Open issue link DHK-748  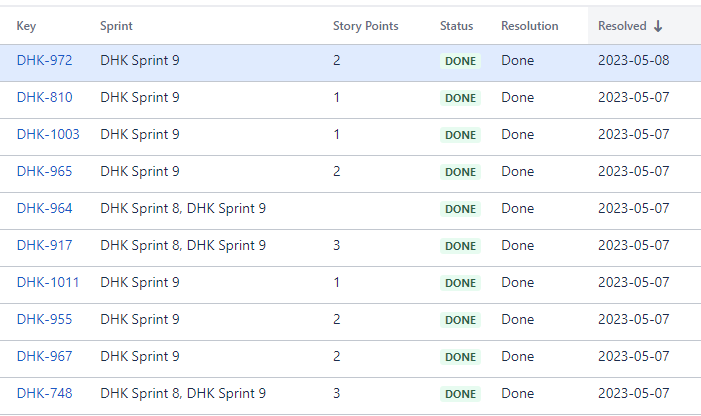(x=44, y=394)
